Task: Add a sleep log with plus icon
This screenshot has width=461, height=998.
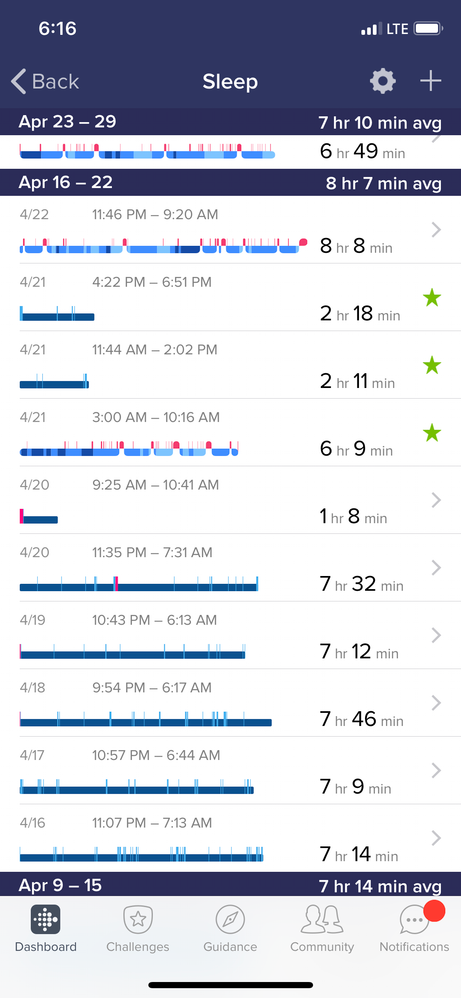Action: (430, 81)
